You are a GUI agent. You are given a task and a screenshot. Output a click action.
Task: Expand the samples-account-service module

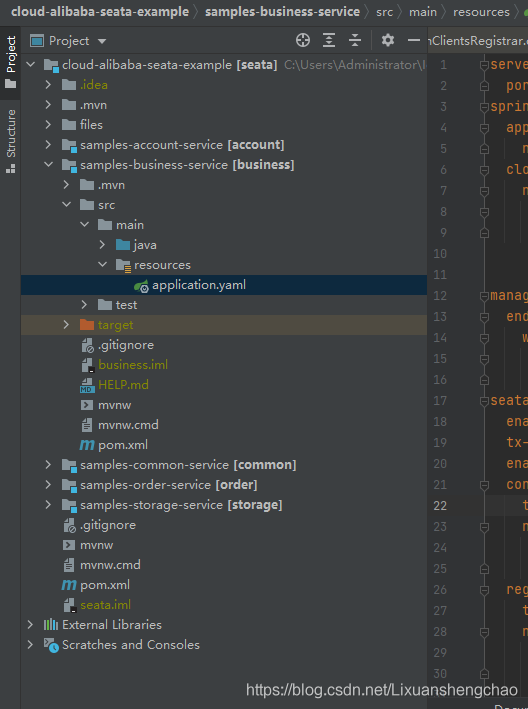(48, 145)
